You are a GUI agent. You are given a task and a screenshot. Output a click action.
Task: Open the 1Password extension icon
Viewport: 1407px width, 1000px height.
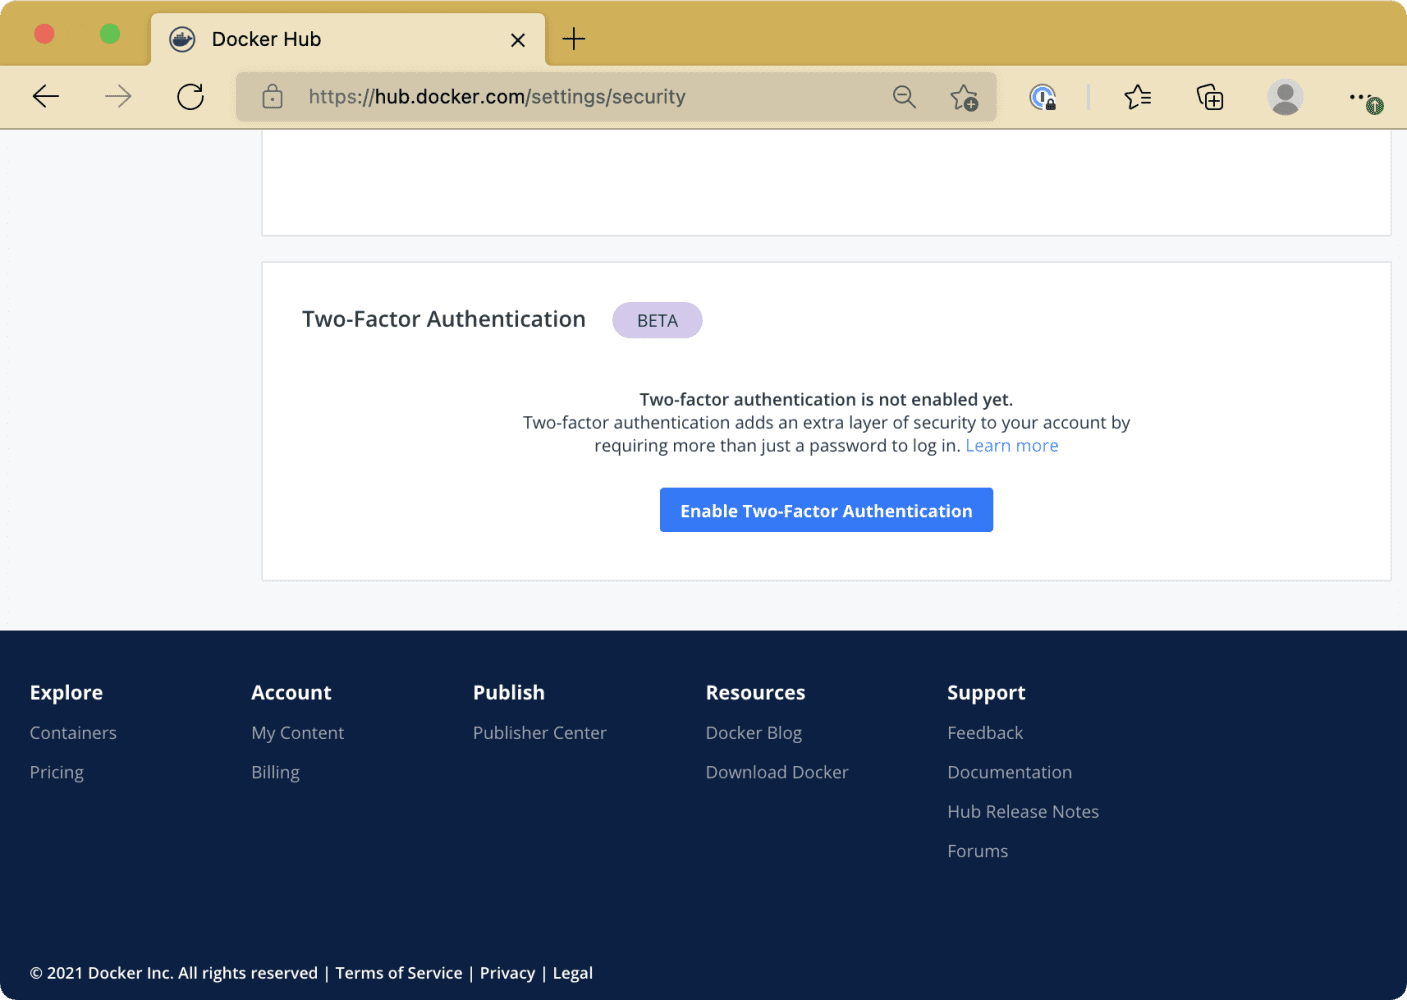(1042, 97)
